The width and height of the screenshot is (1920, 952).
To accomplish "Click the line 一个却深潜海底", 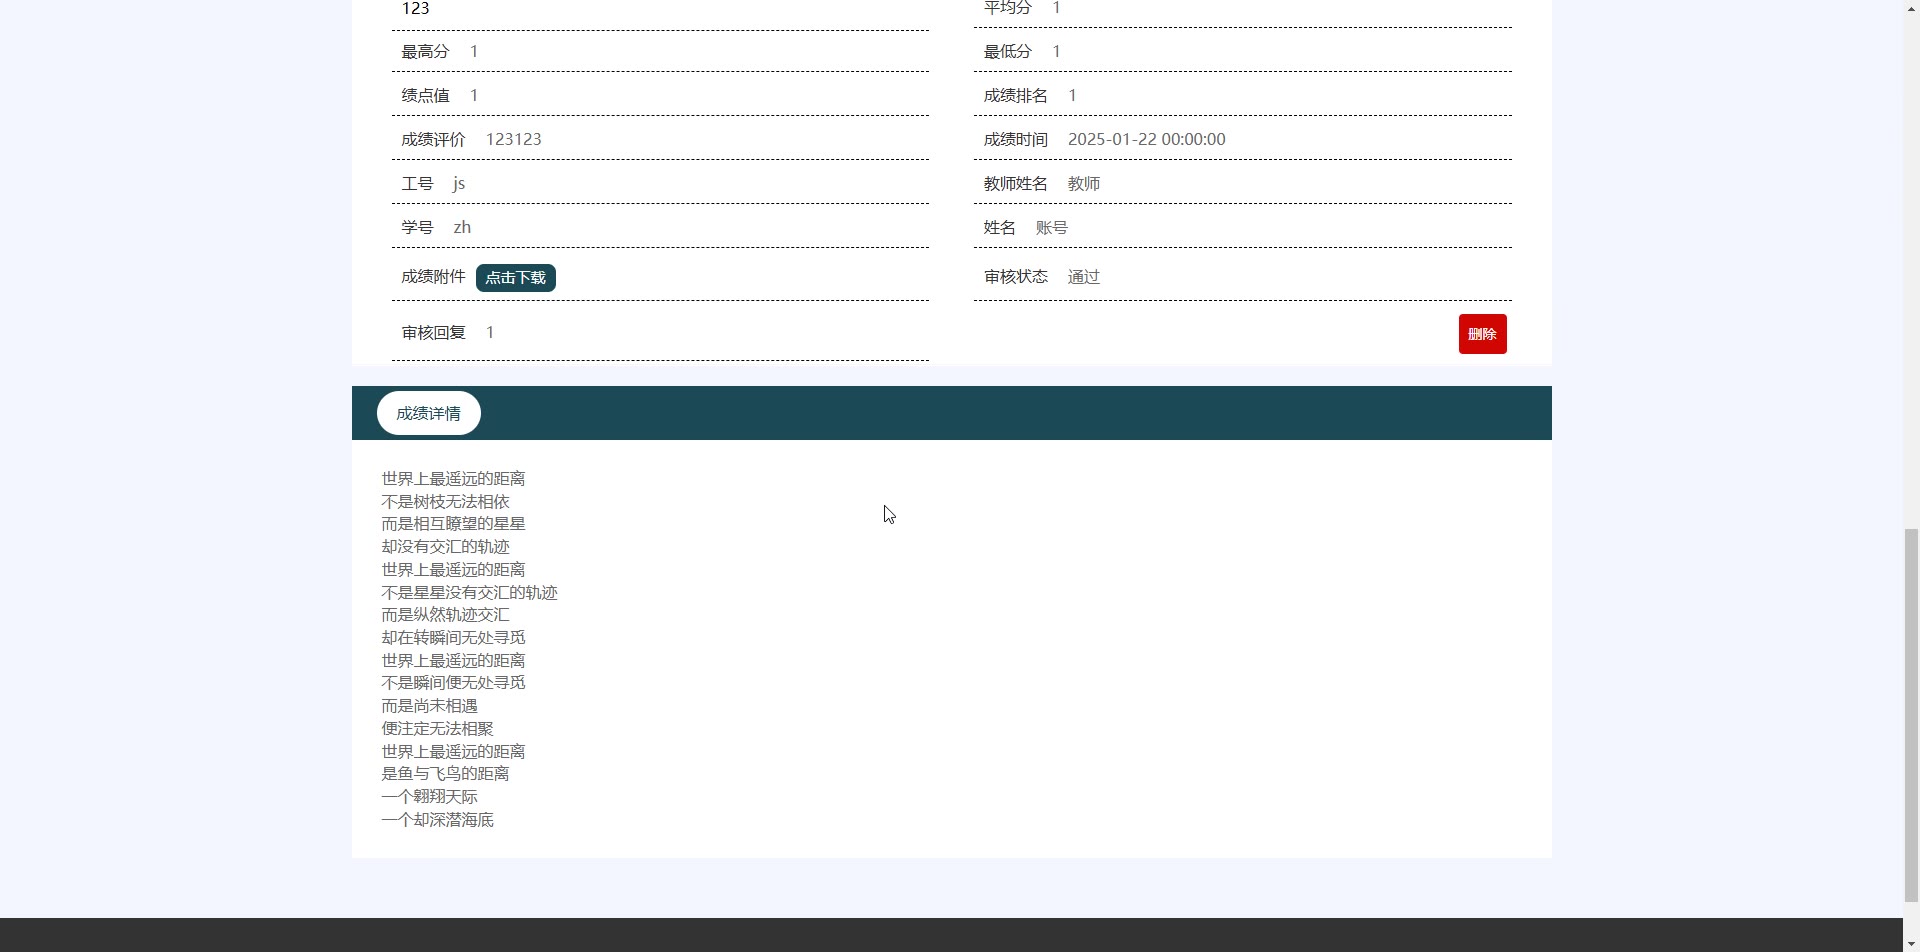I will (x=437, y=820).
